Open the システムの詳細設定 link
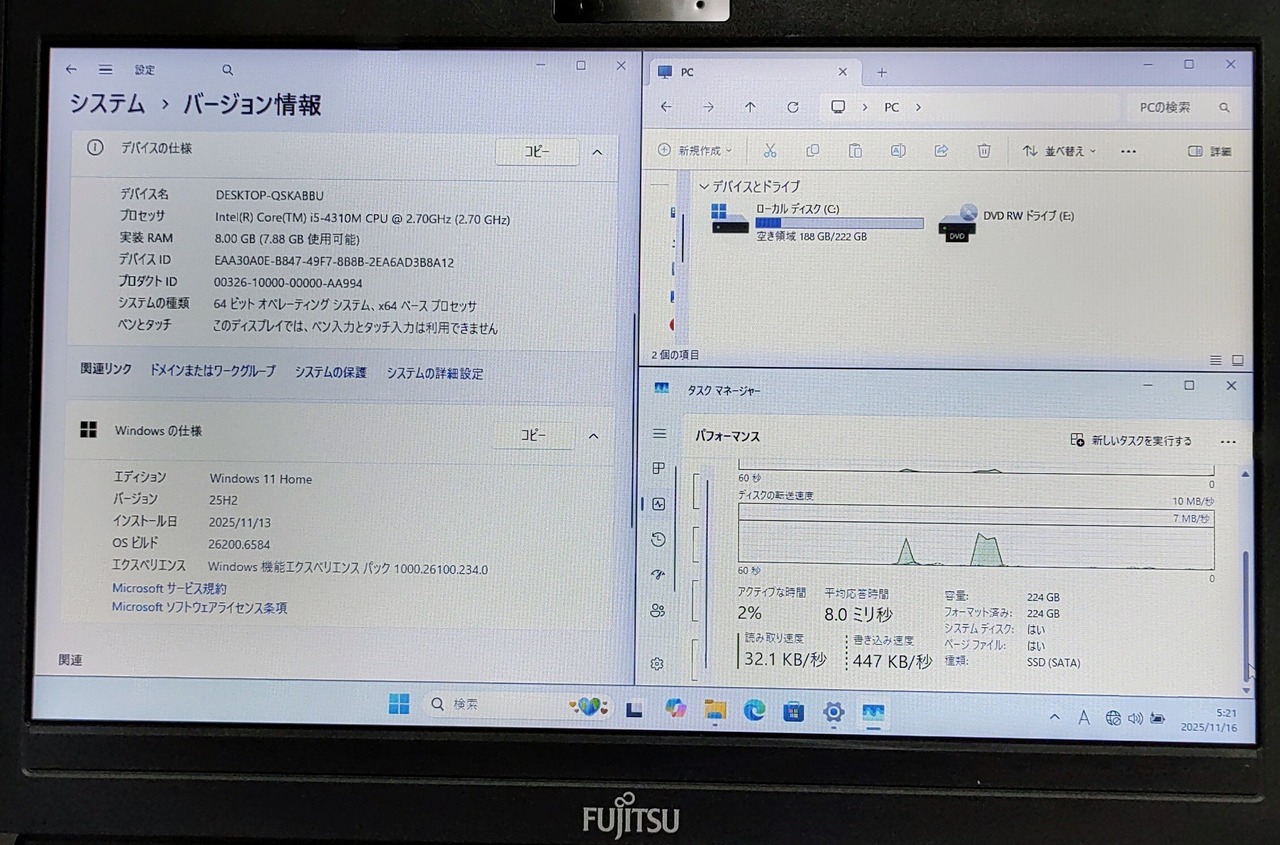1280x845 pixels. (434, 373)
